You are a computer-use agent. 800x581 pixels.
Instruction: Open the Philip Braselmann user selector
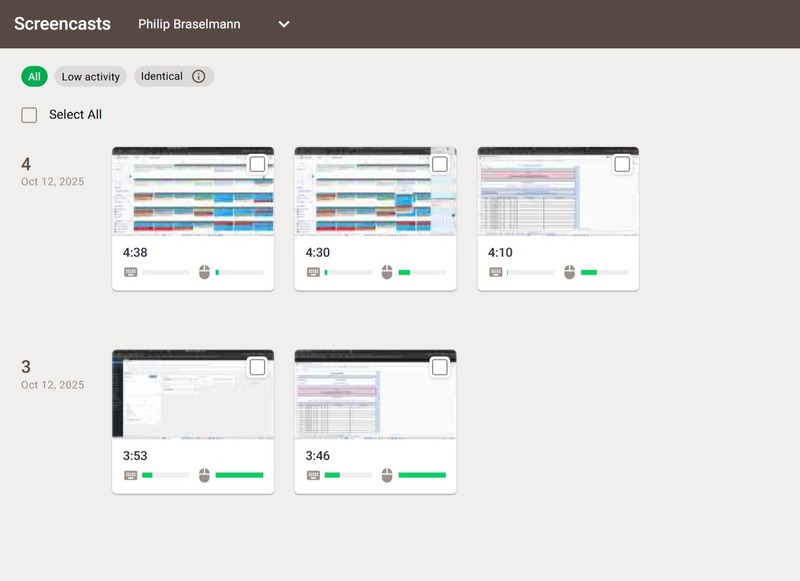click(x=189, y=24)
